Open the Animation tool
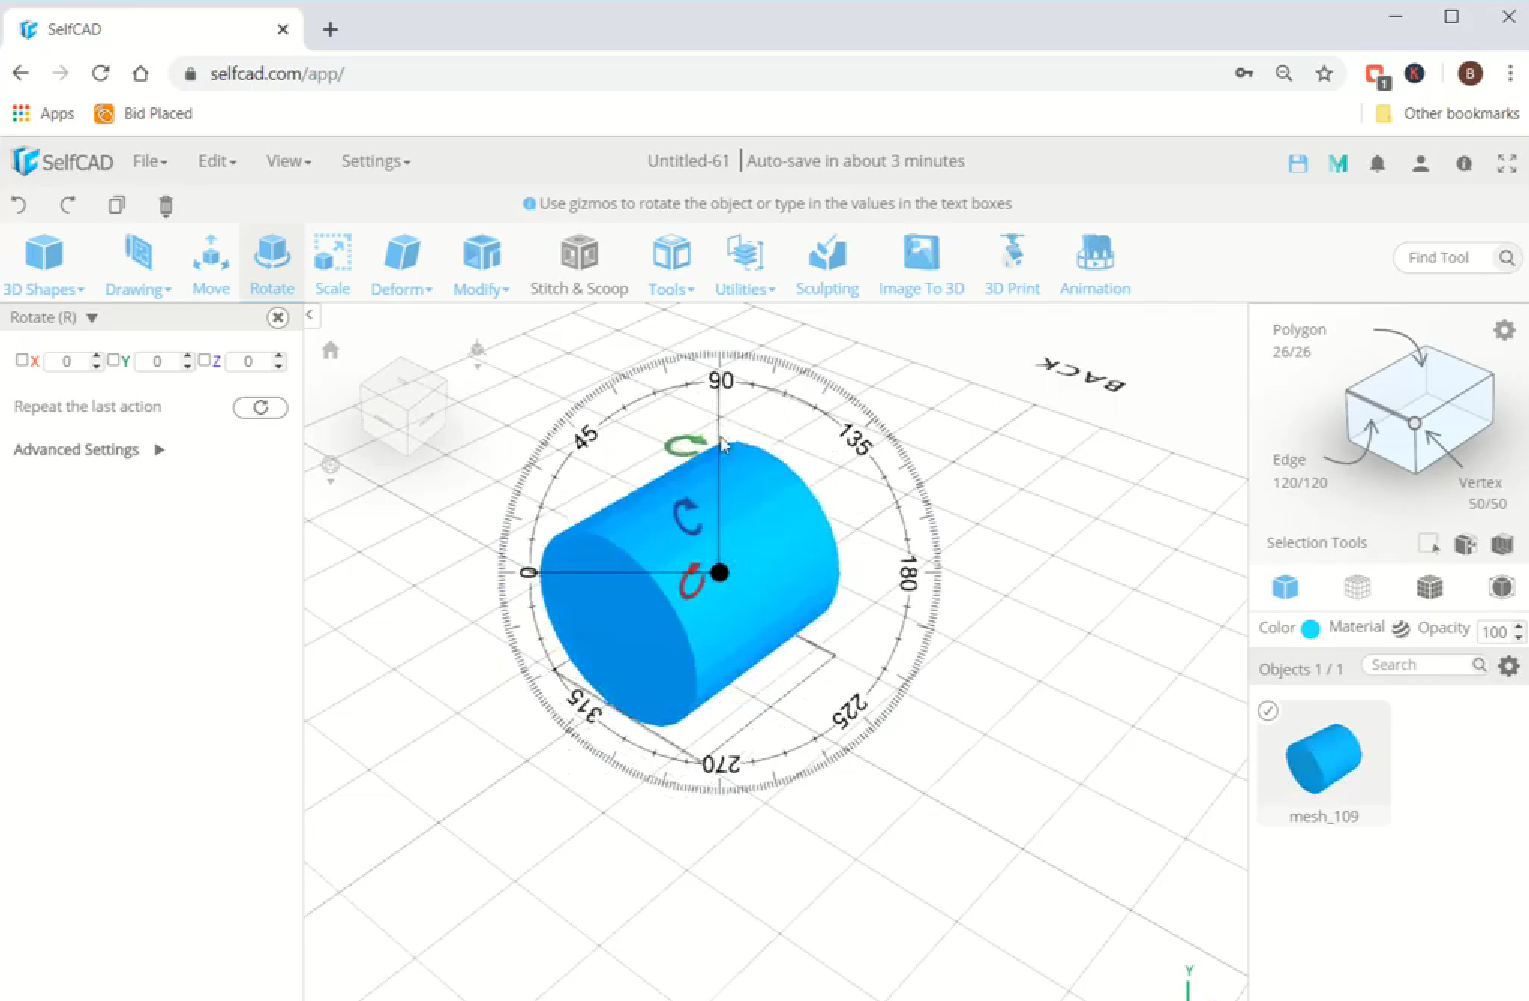 [1095, 264]
